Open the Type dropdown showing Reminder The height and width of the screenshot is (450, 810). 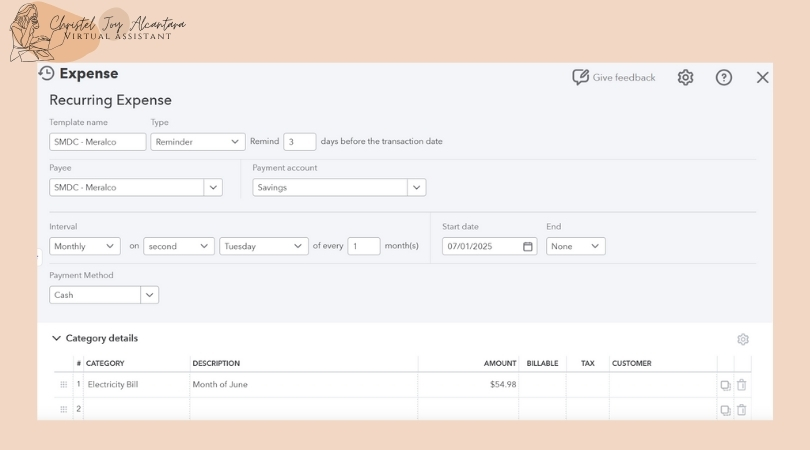point(197,142)
